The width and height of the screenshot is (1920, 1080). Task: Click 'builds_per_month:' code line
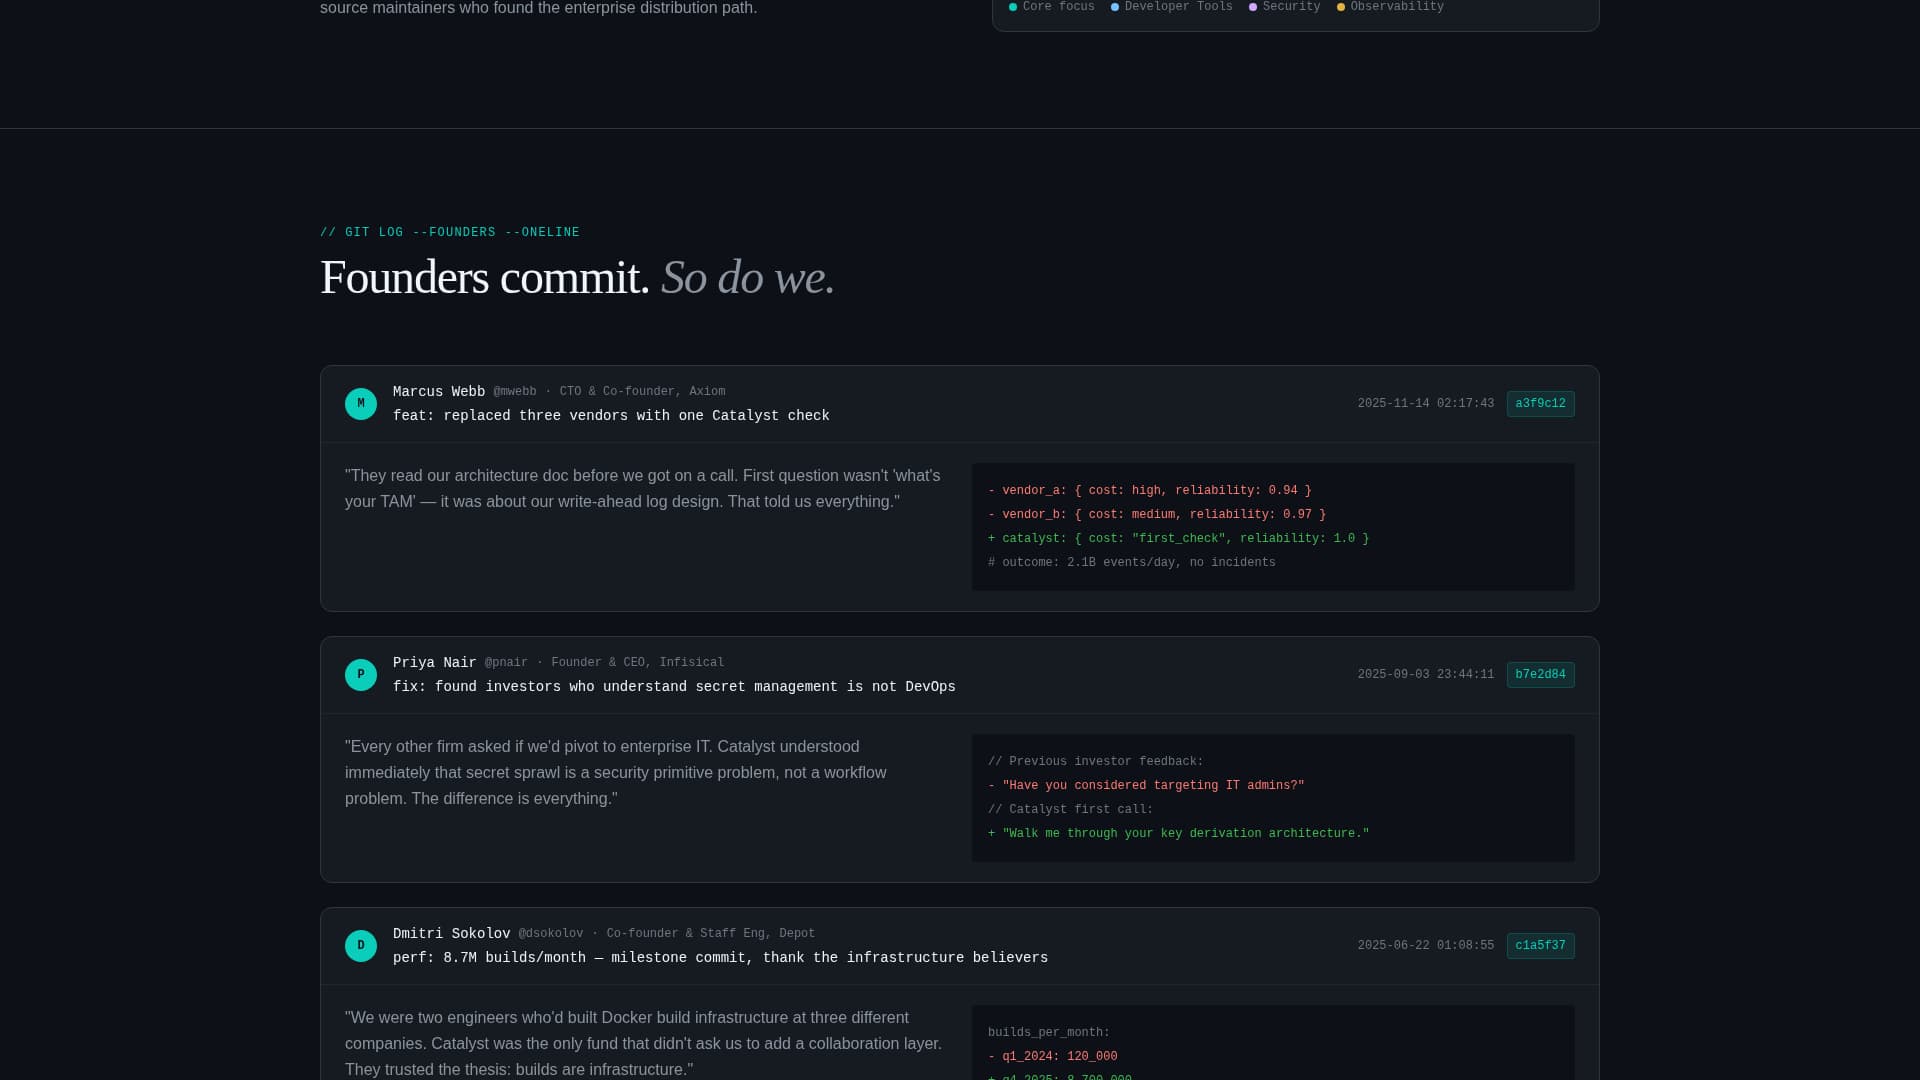point(1049,1033)
